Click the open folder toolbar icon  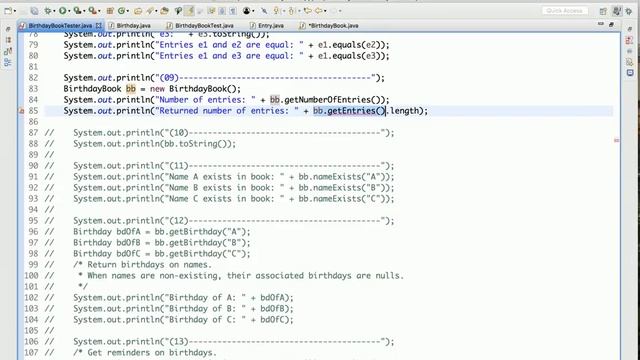click(164, 11)
